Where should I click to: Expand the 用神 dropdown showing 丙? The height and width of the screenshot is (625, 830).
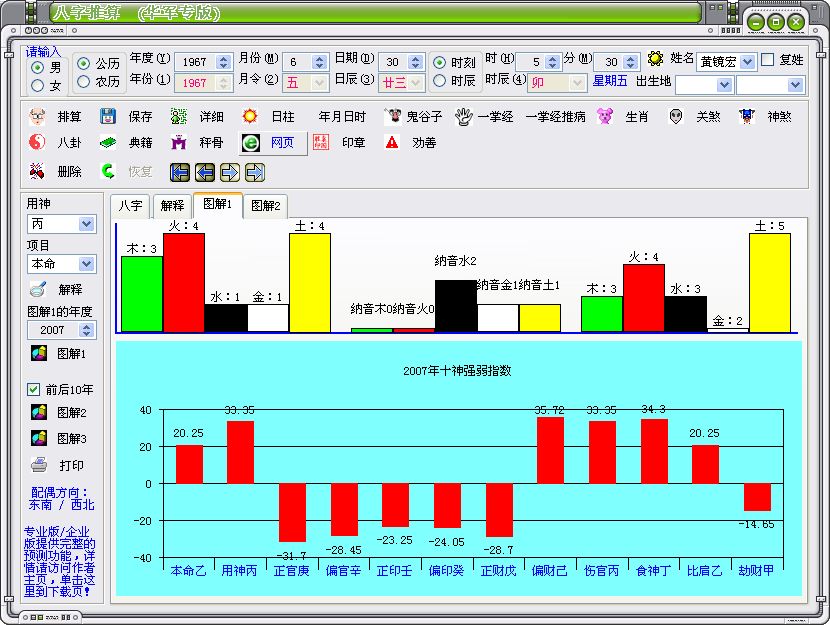pyautogui.click(x=87, y=224)
